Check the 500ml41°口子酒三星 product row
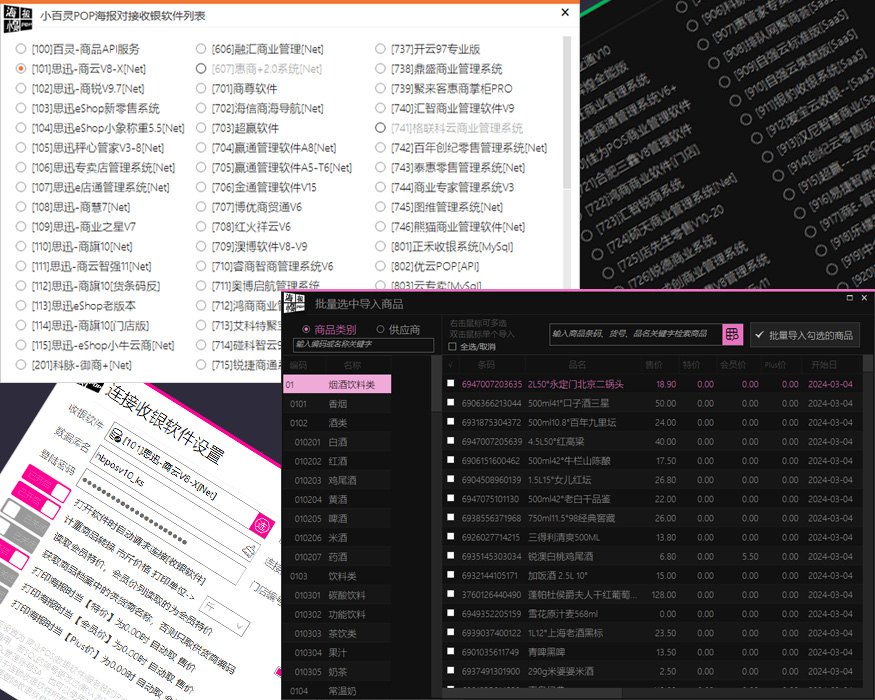875x700 pixels. 450,402
